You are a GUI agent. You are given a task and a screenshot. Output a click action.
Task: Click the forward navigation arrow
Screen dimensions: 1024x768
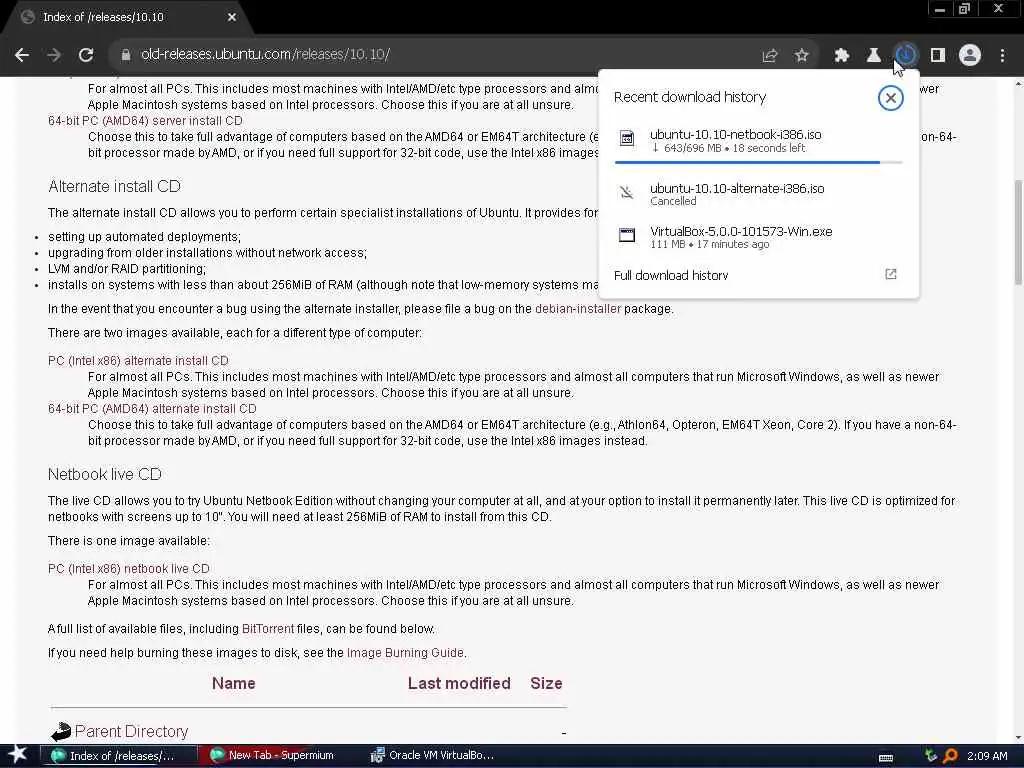[54, 55]
